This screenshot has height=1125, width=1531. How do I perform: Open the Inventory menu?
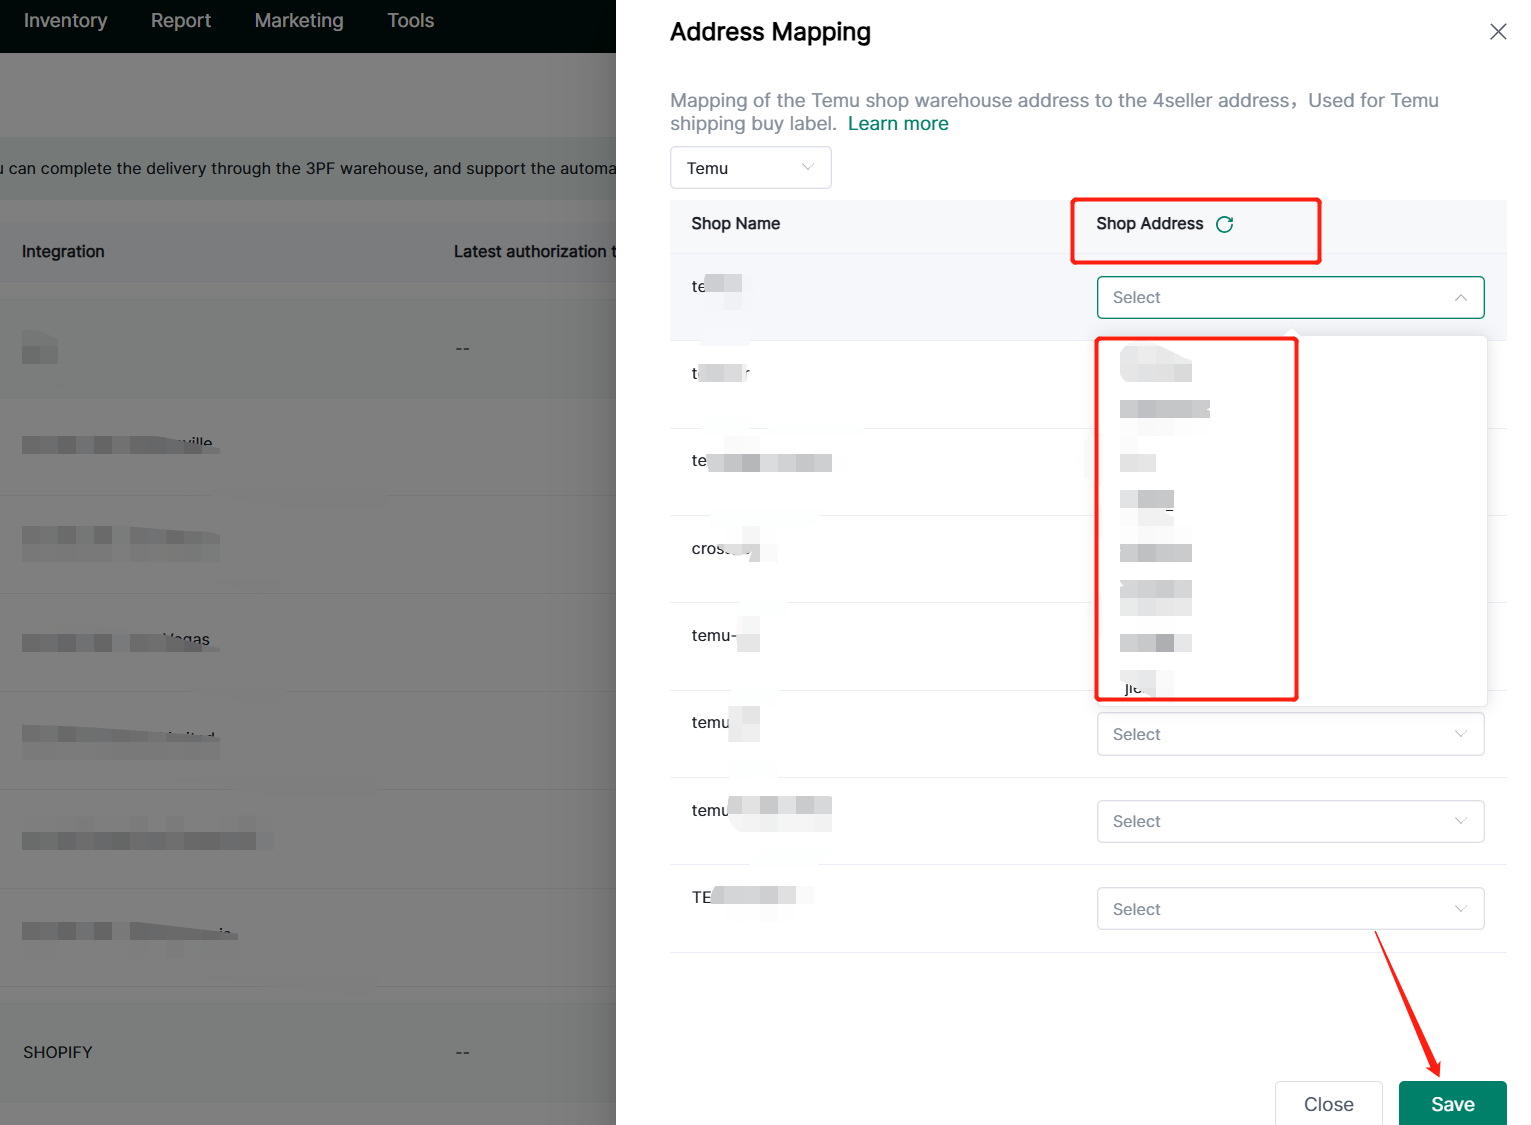(x=65, y=21)
